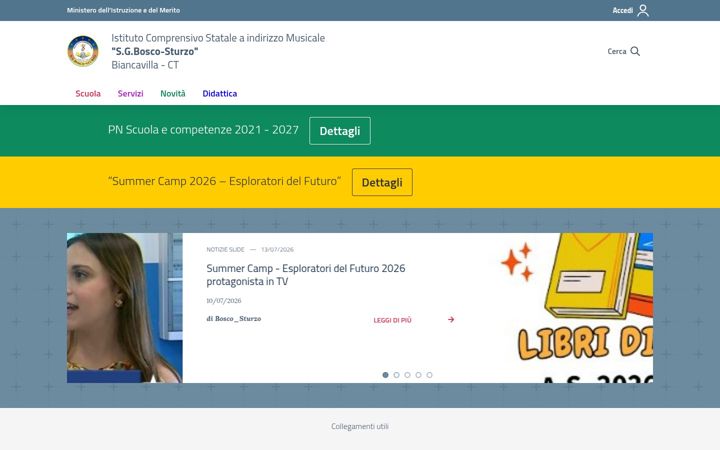This screenshot has width=720, height=450.
Task: Select the second carousel slide dot
Action: (396, 375)
